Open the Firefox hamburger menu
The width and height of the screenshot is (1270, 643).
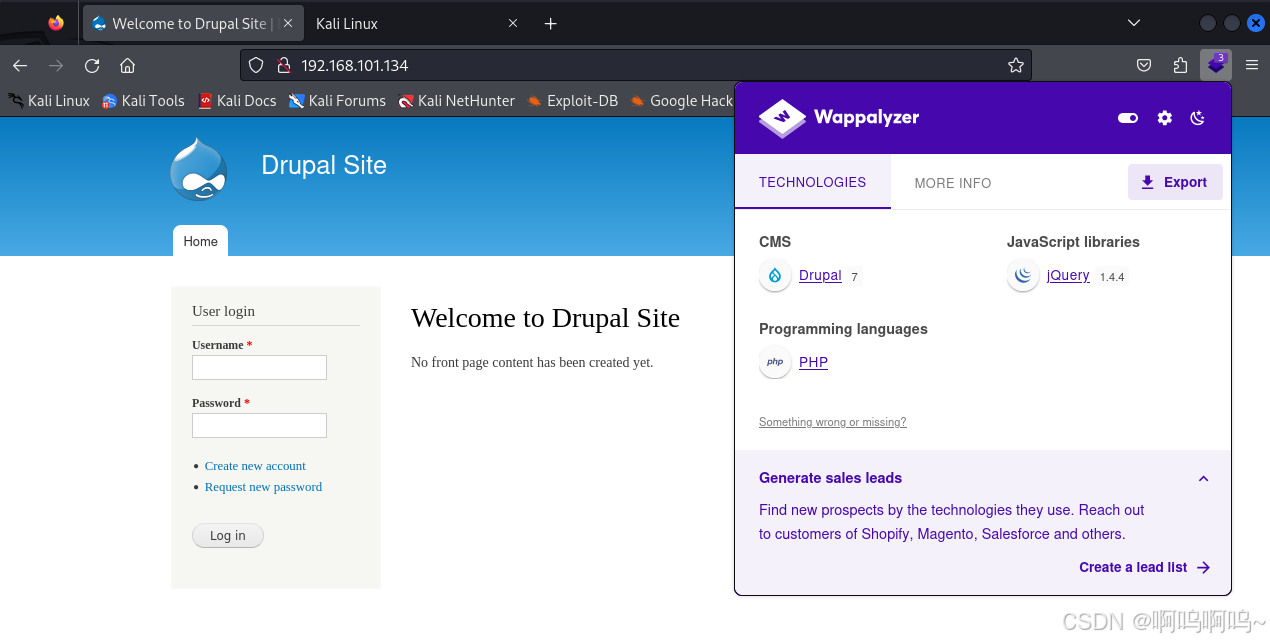coord(1252,65)
